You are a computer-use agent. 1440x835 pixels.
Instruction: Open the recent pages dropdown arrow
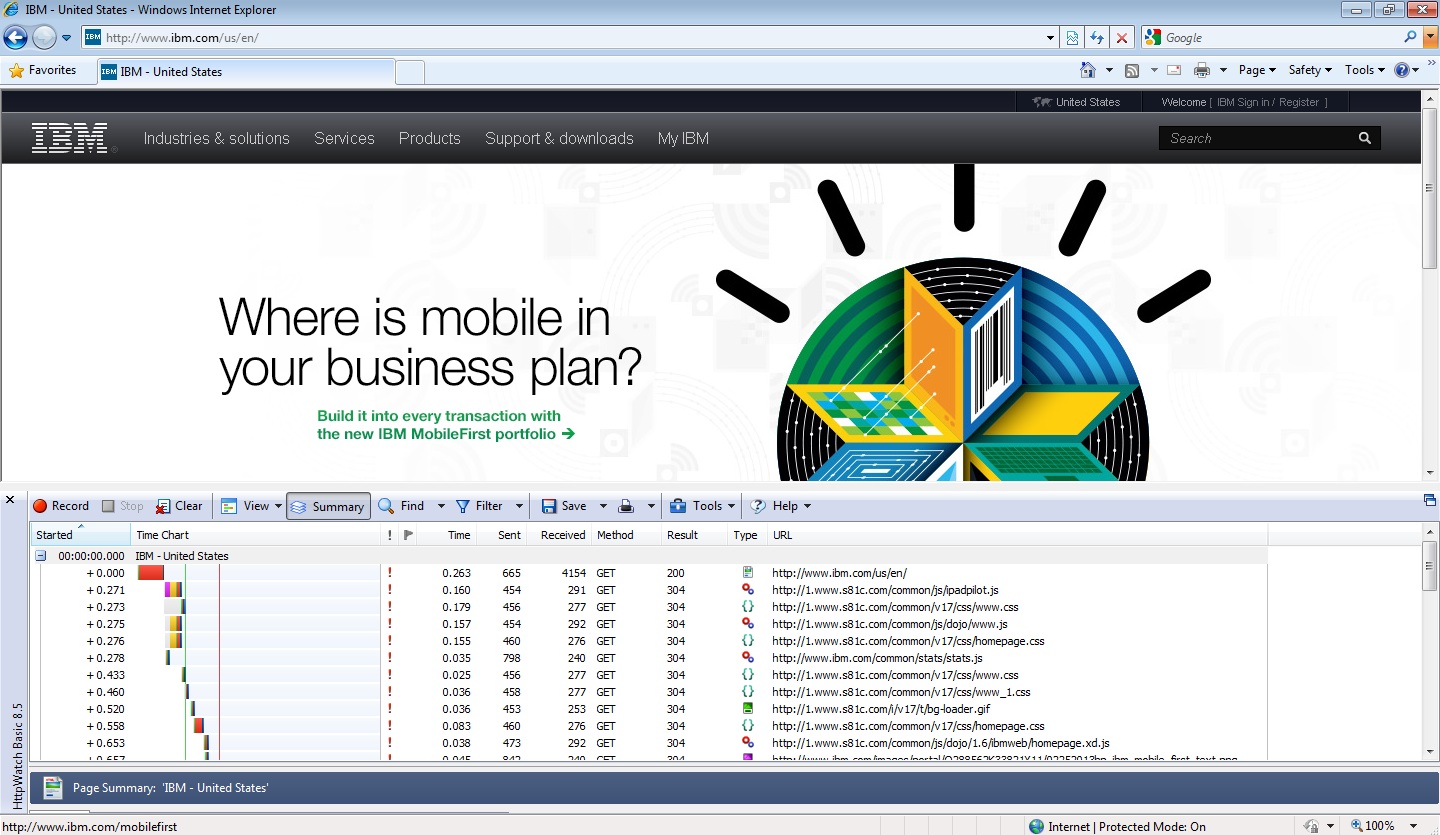click(67, 38)
